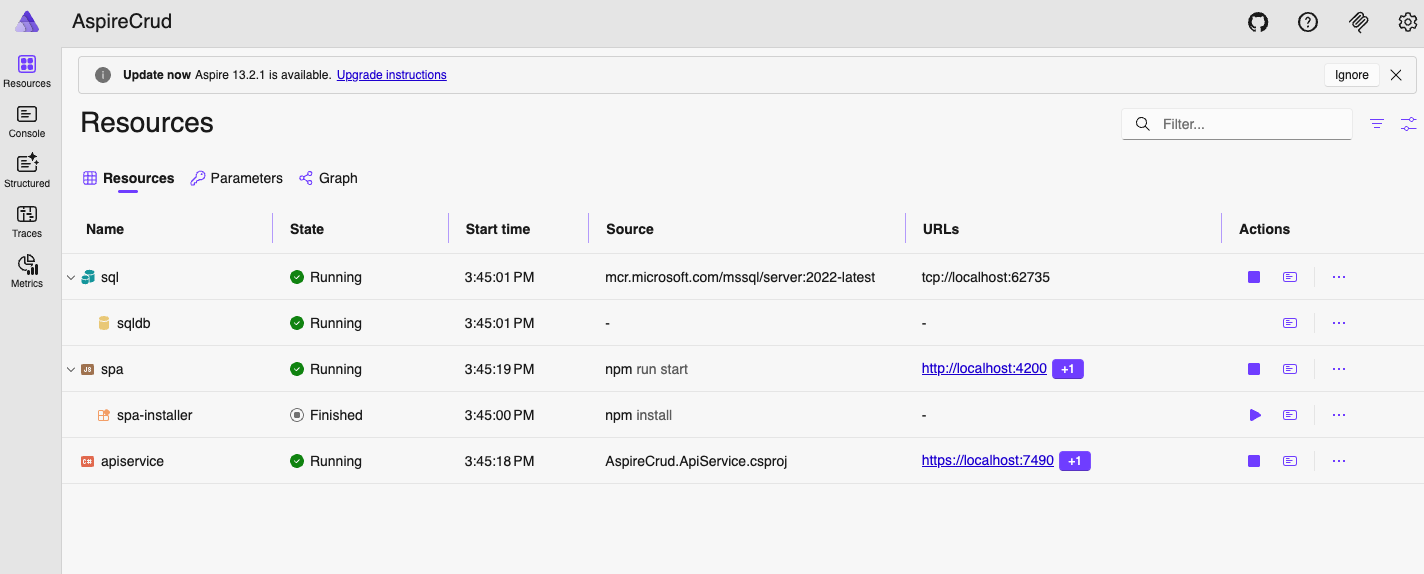
Task: Stop the sql resource
Action: pos(1254,277)
